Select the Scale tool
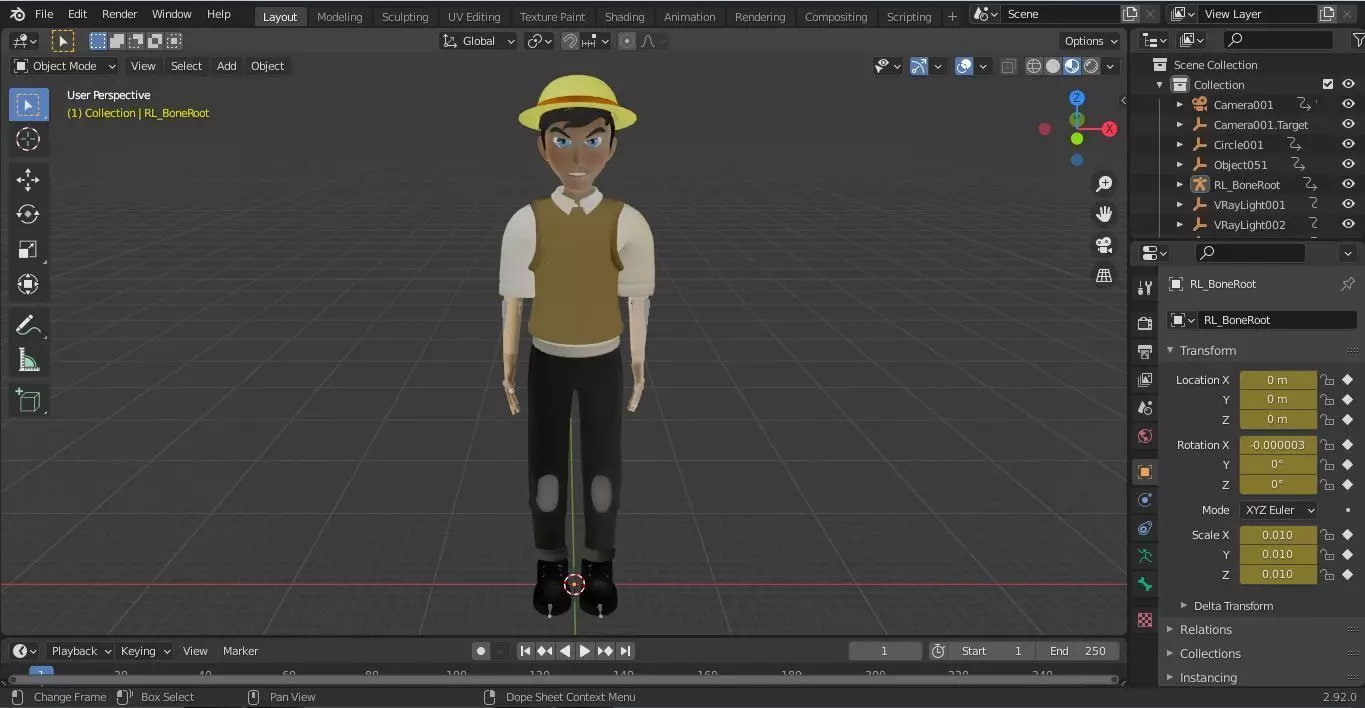The height and width of the screenshot is (708, 1365). (28, 249)
